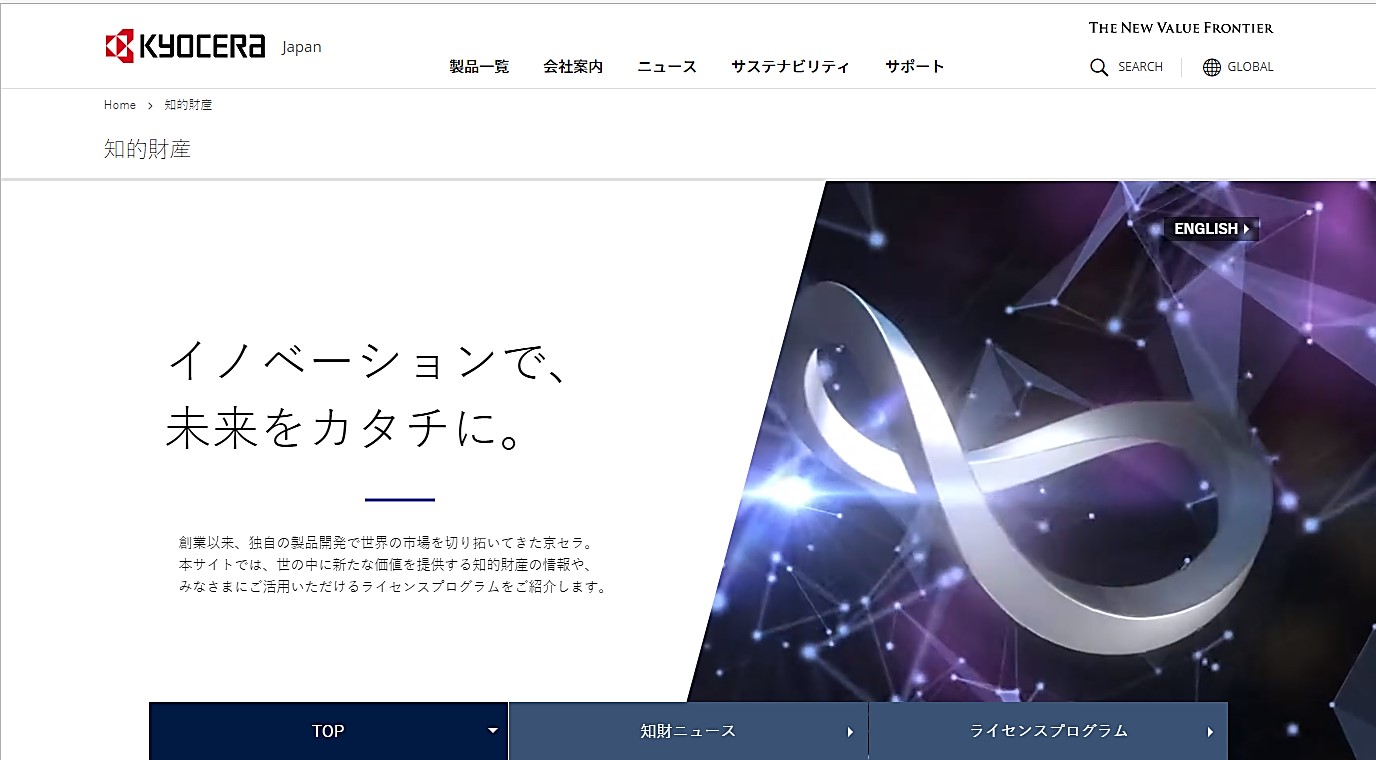Click the SEARCH link
Image resolution: width=1376 pixels, height=760 pixels.
point(1140,67)
